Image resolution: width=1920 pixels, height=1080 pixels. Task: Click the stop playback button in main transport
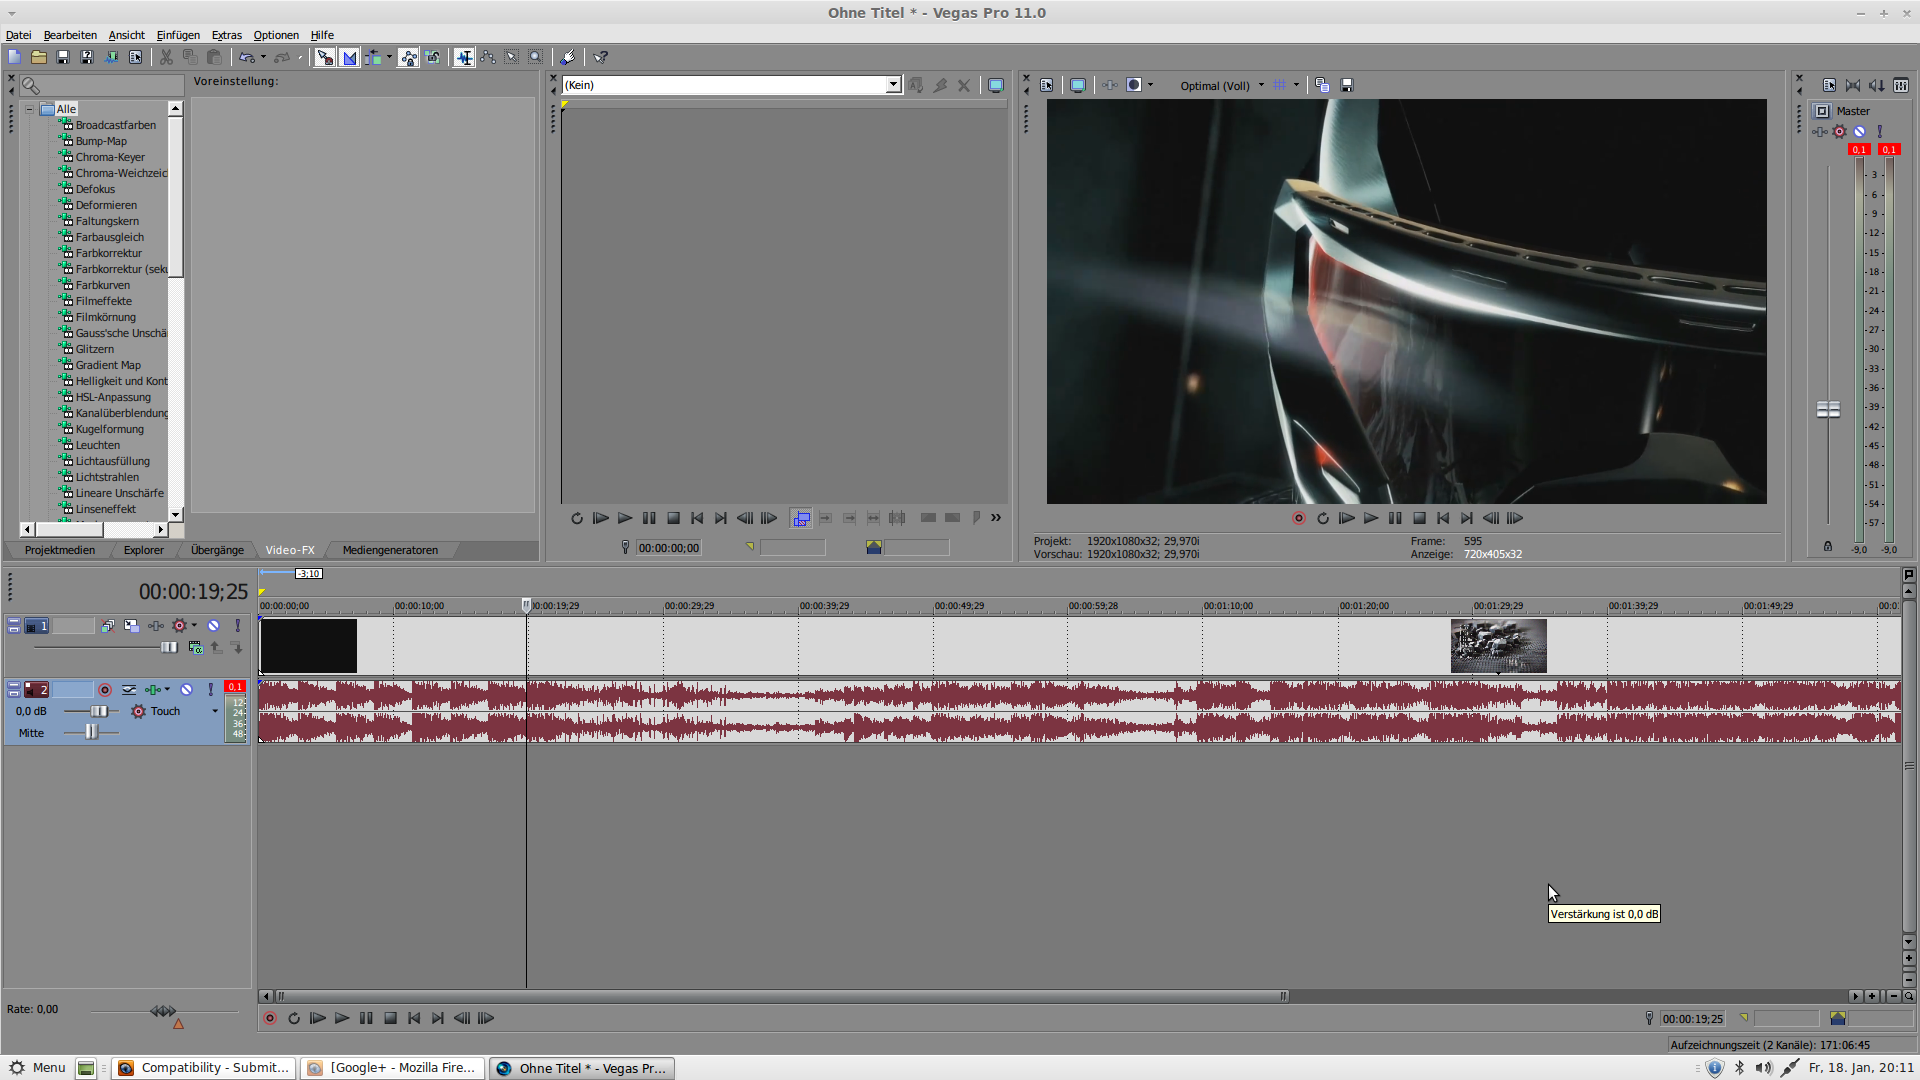(392, 1018)
